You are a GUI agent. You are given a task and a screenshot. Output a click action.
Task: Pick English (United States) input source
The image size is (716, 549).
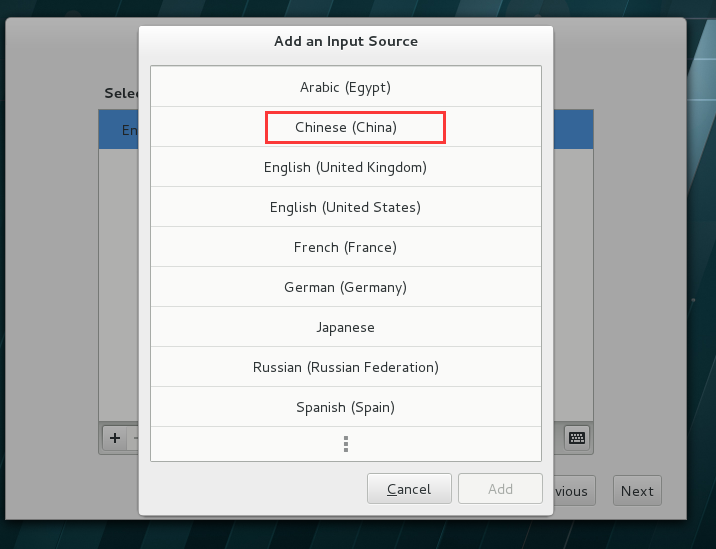click(x=346, y=207)
